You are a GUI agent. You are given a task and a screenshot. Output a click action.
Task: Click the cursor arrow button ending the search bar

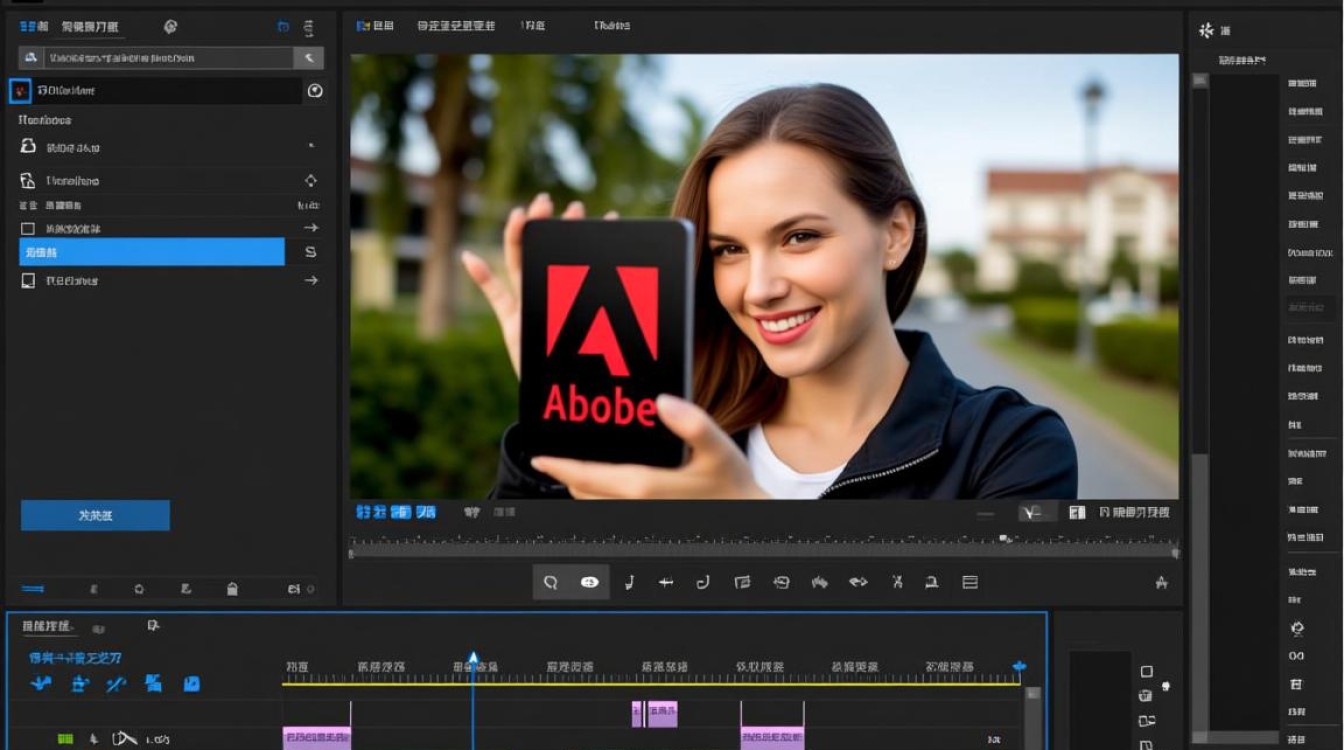click(308, 58)
